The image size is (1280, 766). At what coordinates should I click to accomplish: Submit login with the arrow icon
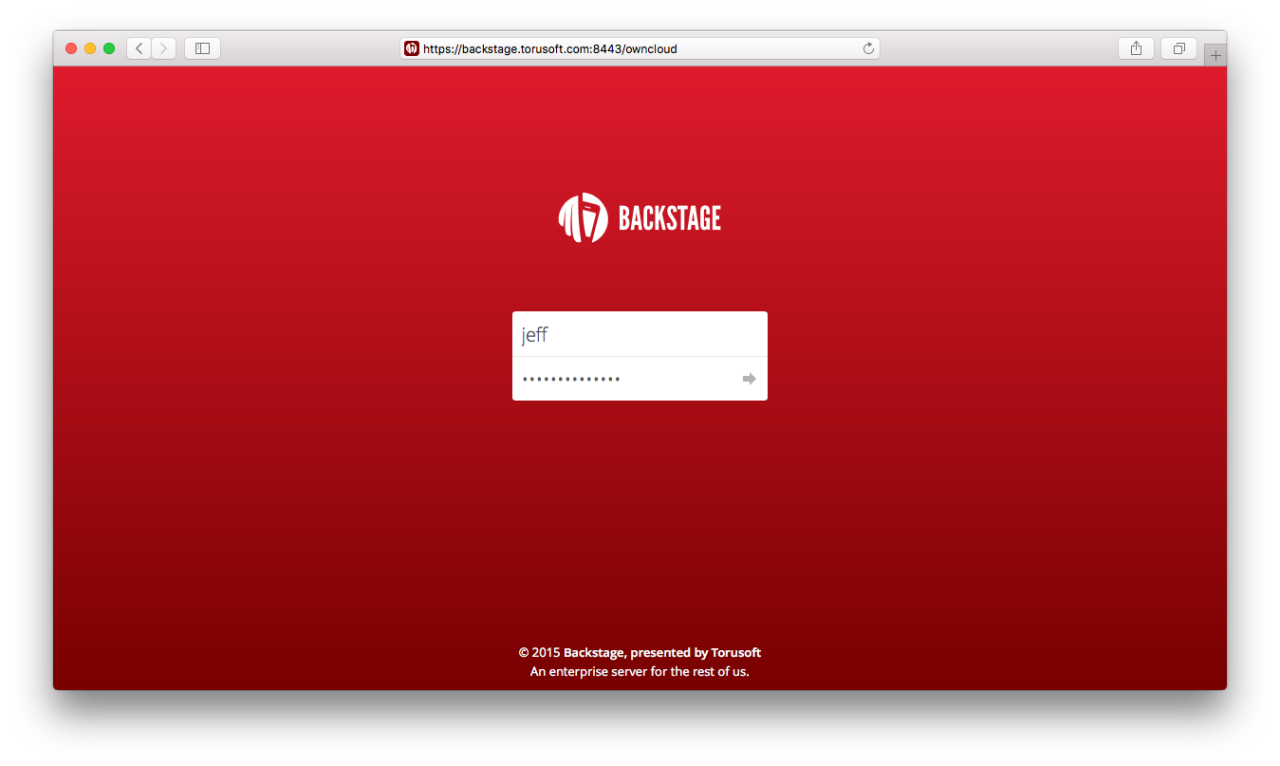point(749,379)
